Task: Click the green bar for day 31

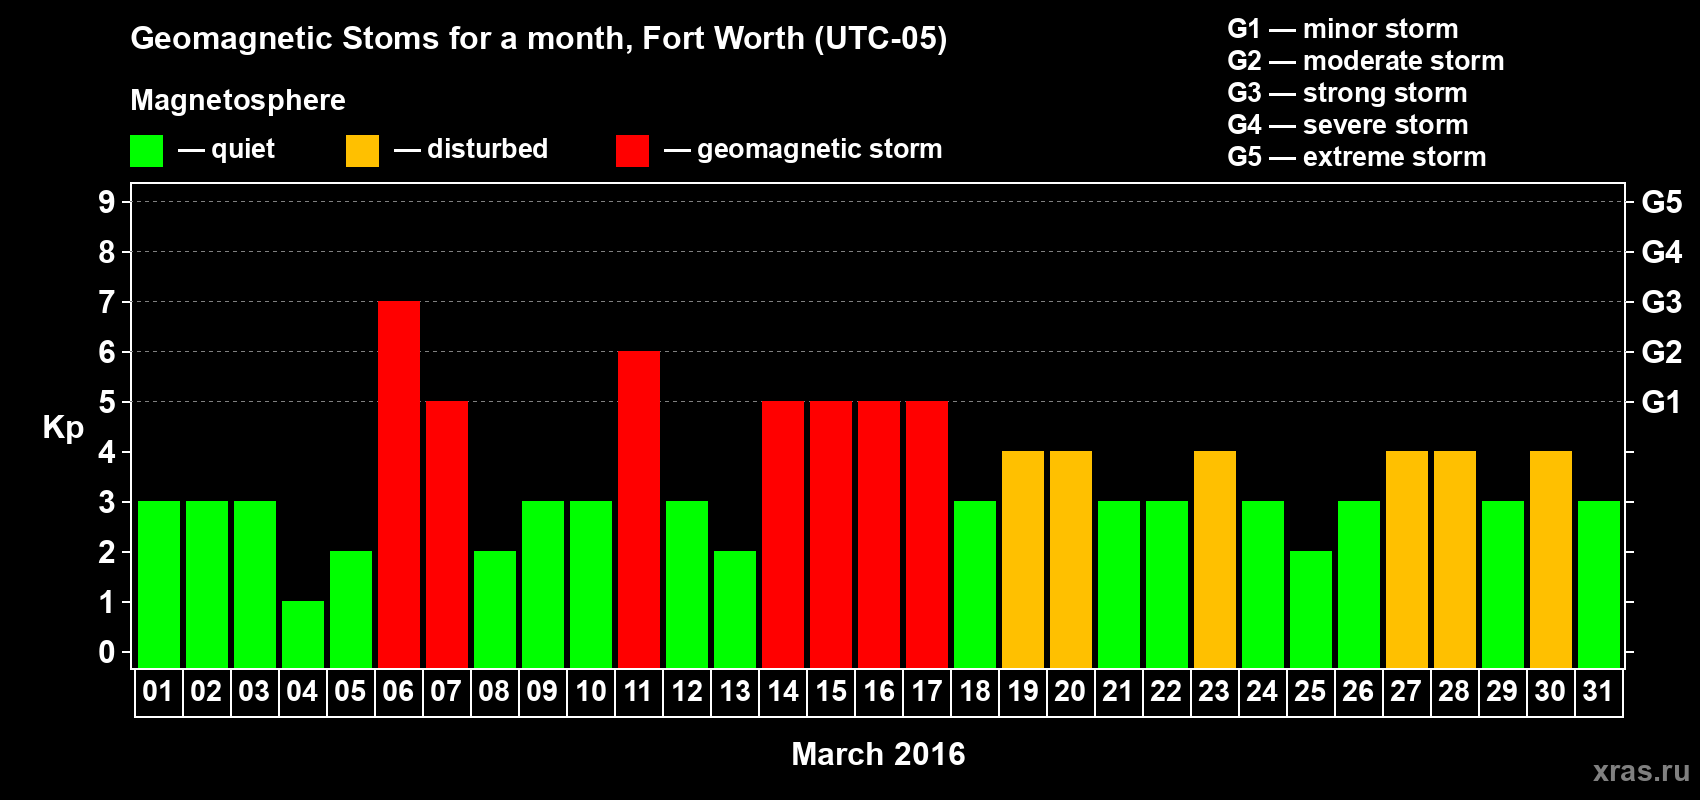Action: (1599, 584)
